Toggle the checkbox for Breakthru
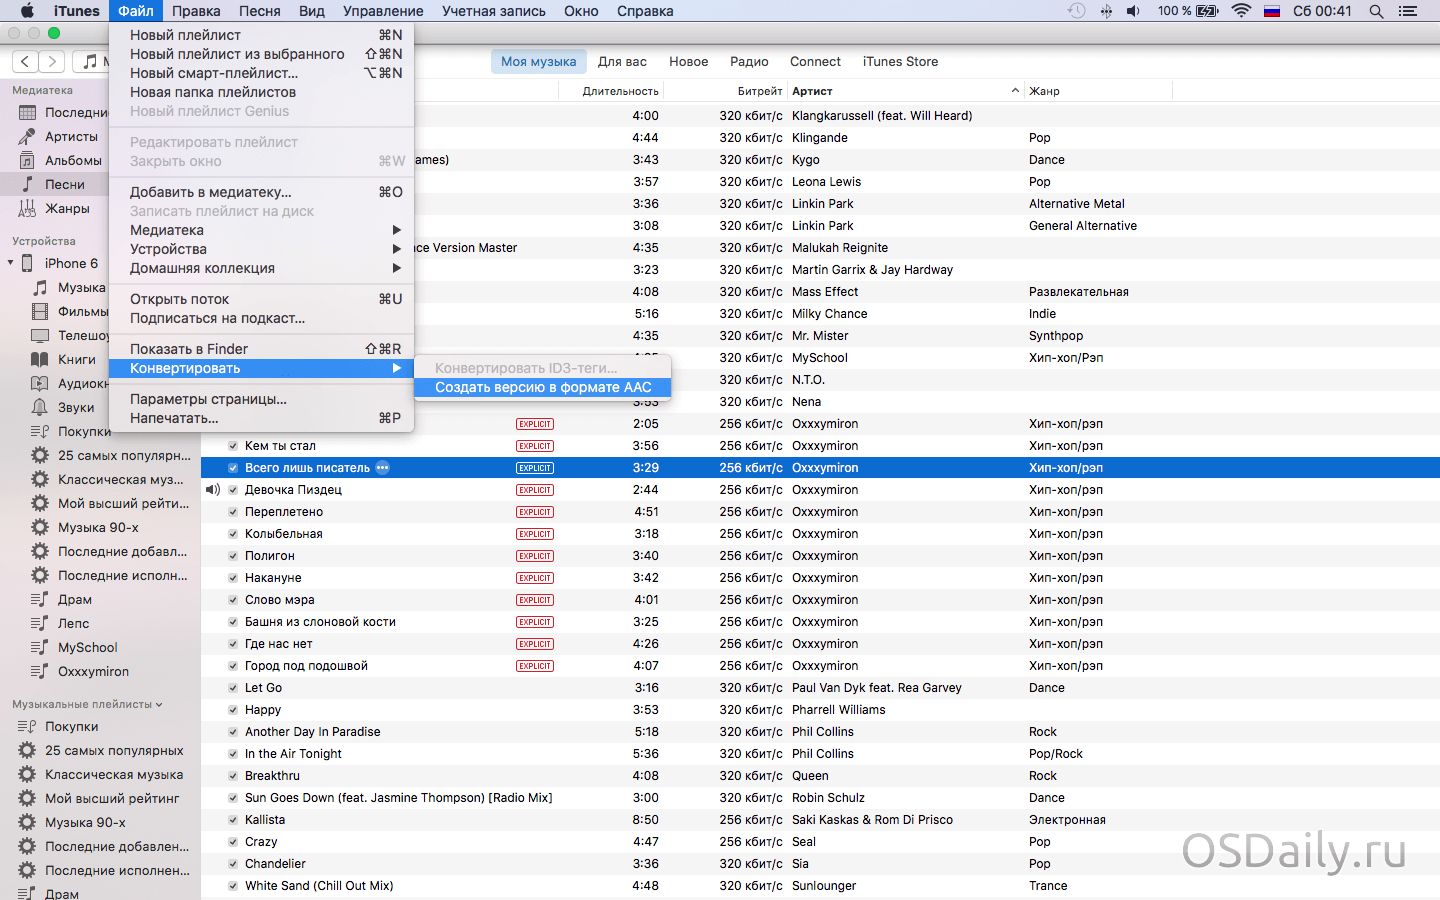The height and width of the screenshot is (900, 1440). pyautogui.click(x=233, y=776)
